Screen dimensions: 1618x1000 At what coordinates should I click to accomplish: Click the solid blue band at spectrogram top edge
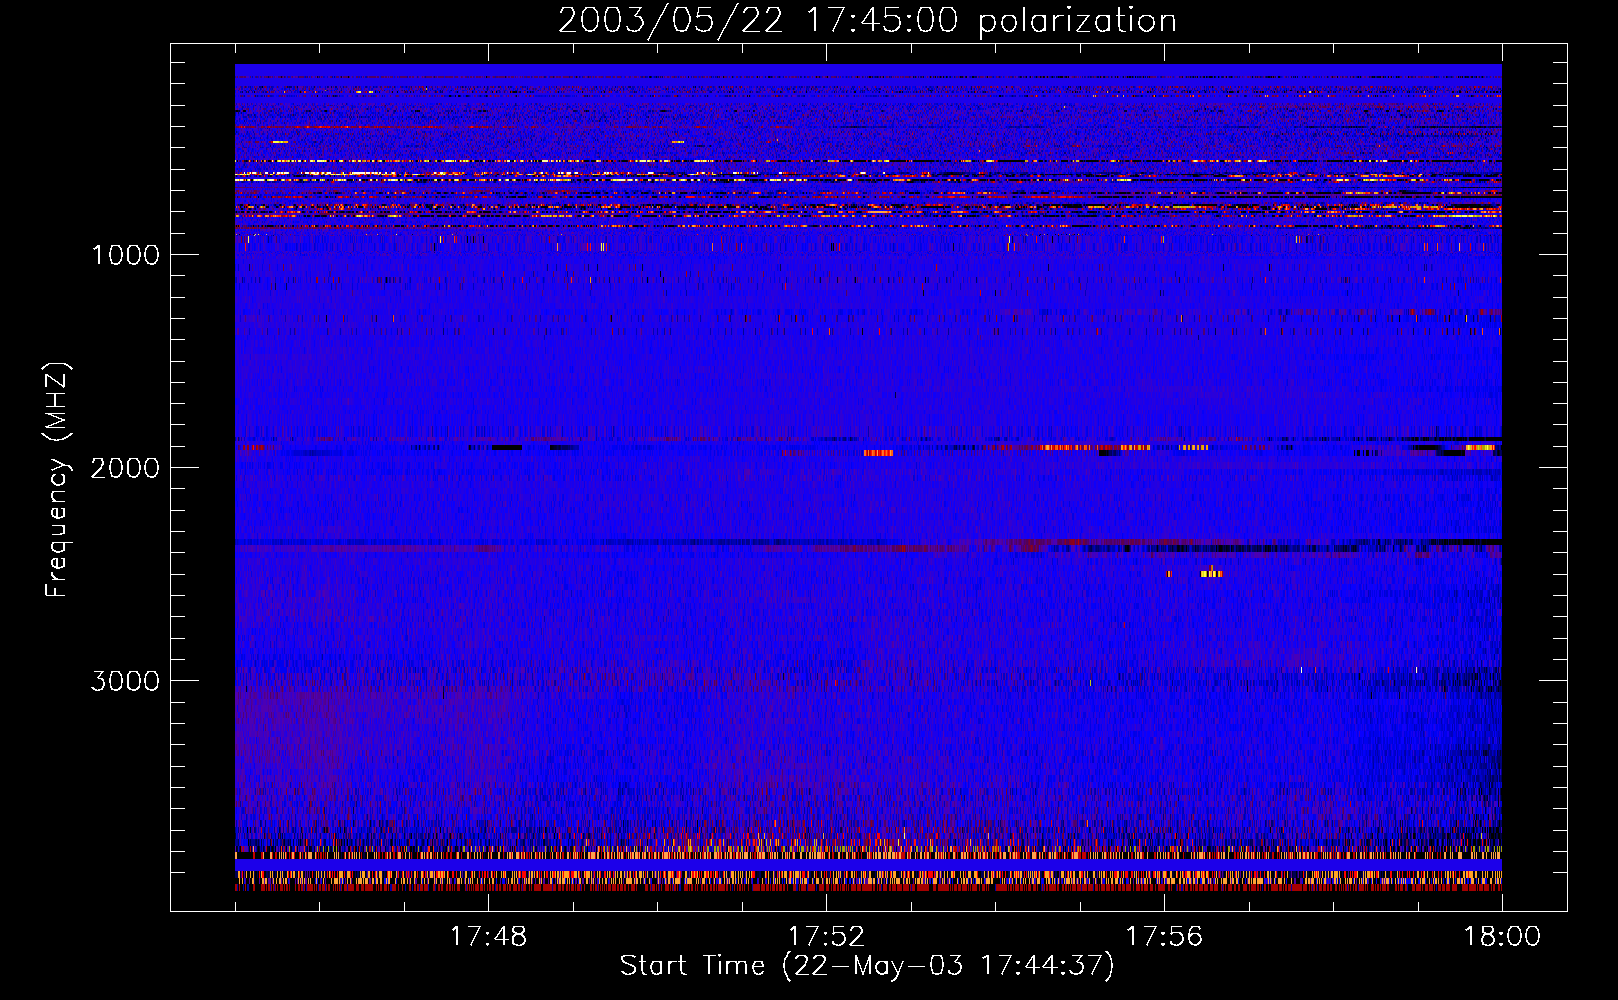coord(868,69)
